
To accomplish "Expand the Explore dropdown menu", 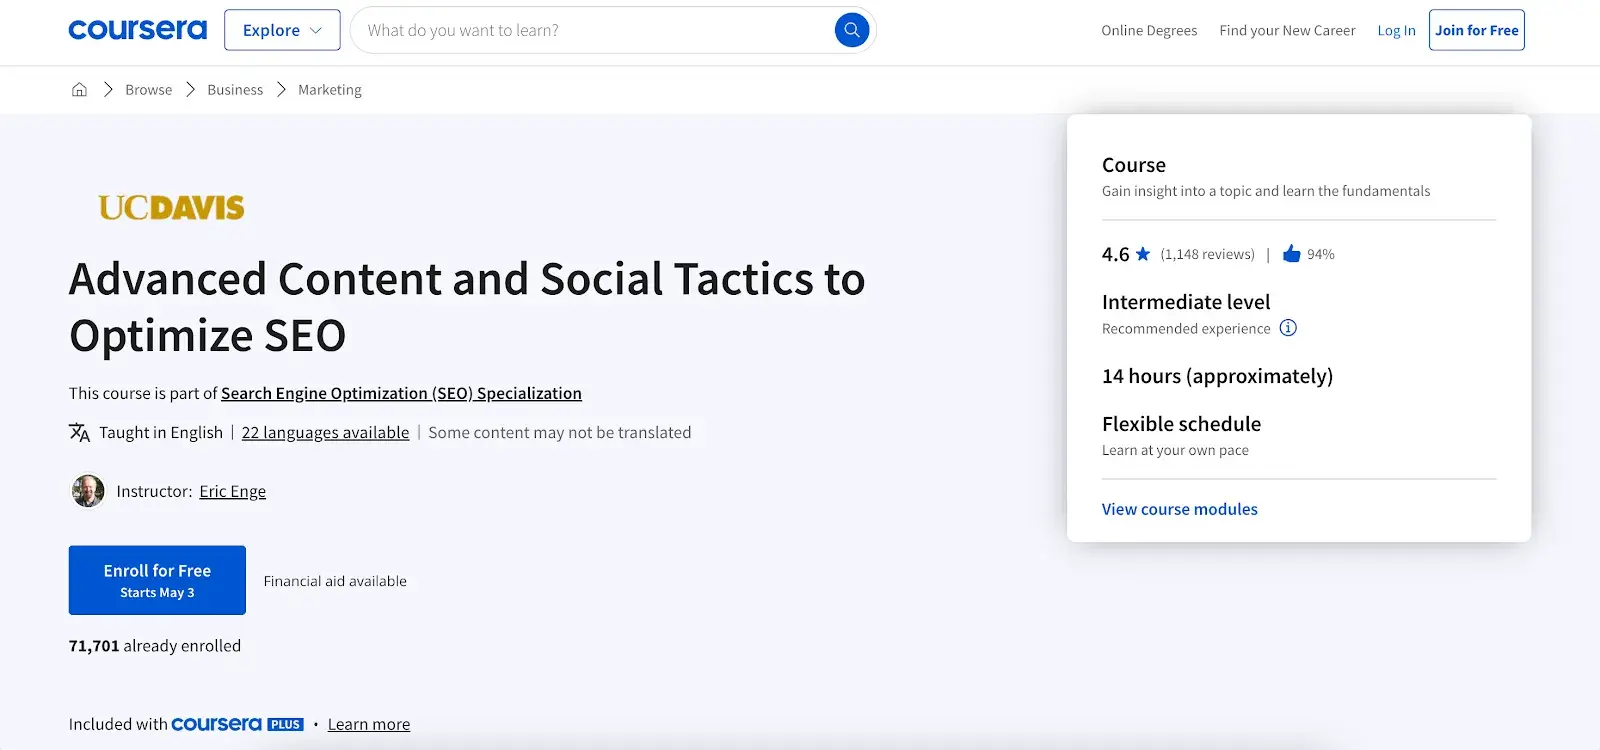I will click(282, 30).
